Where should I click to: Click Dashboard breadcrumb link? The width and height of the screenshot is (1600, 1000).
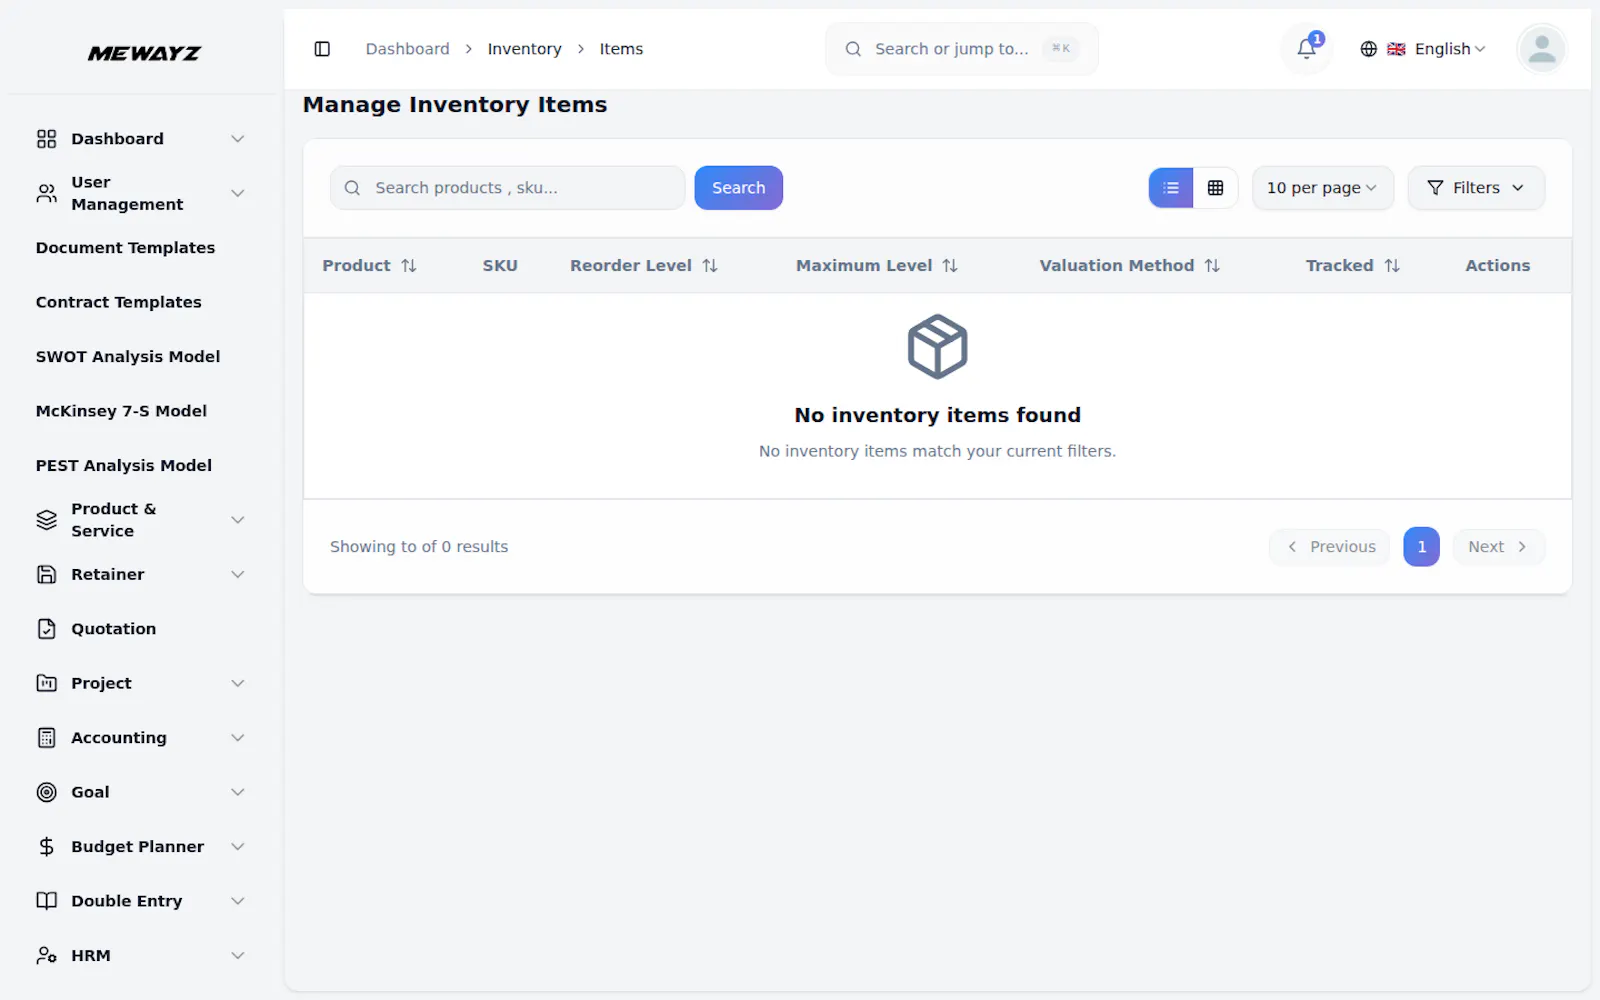[407, 49]
